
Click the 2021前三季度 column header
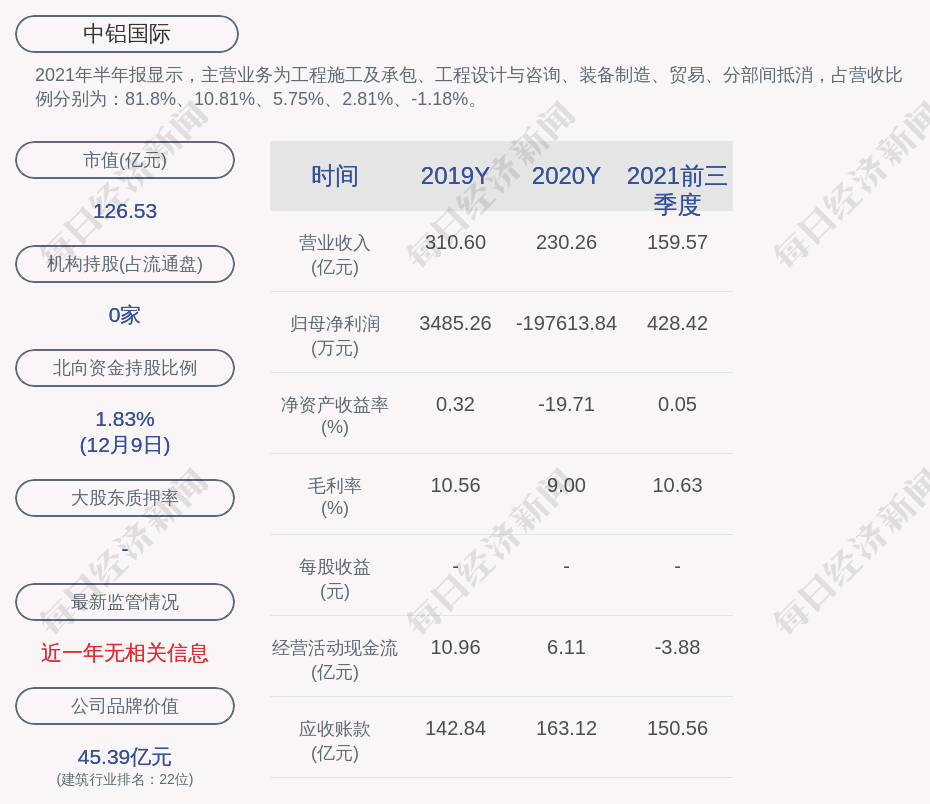pyautogui.click(x=677, y=190)
